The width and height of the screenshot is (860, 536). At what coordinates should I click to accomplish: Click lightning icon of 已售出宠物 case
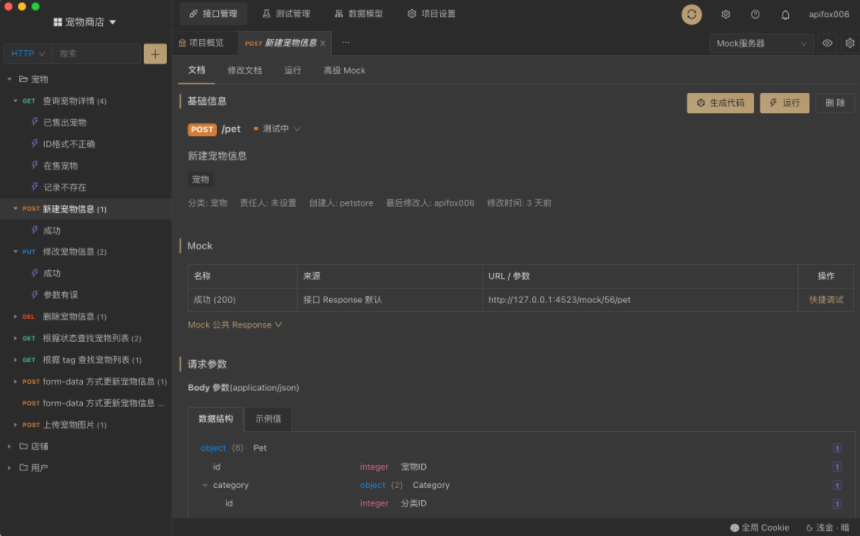click(35, 122)
